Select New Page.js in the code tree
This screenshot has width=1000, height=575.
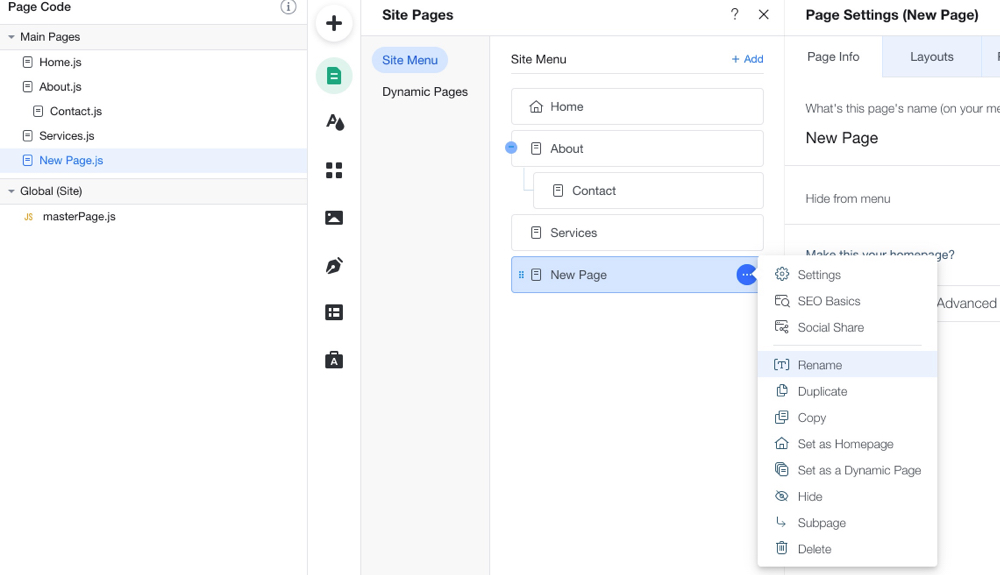pyautogui.click(x=153, y=161)
